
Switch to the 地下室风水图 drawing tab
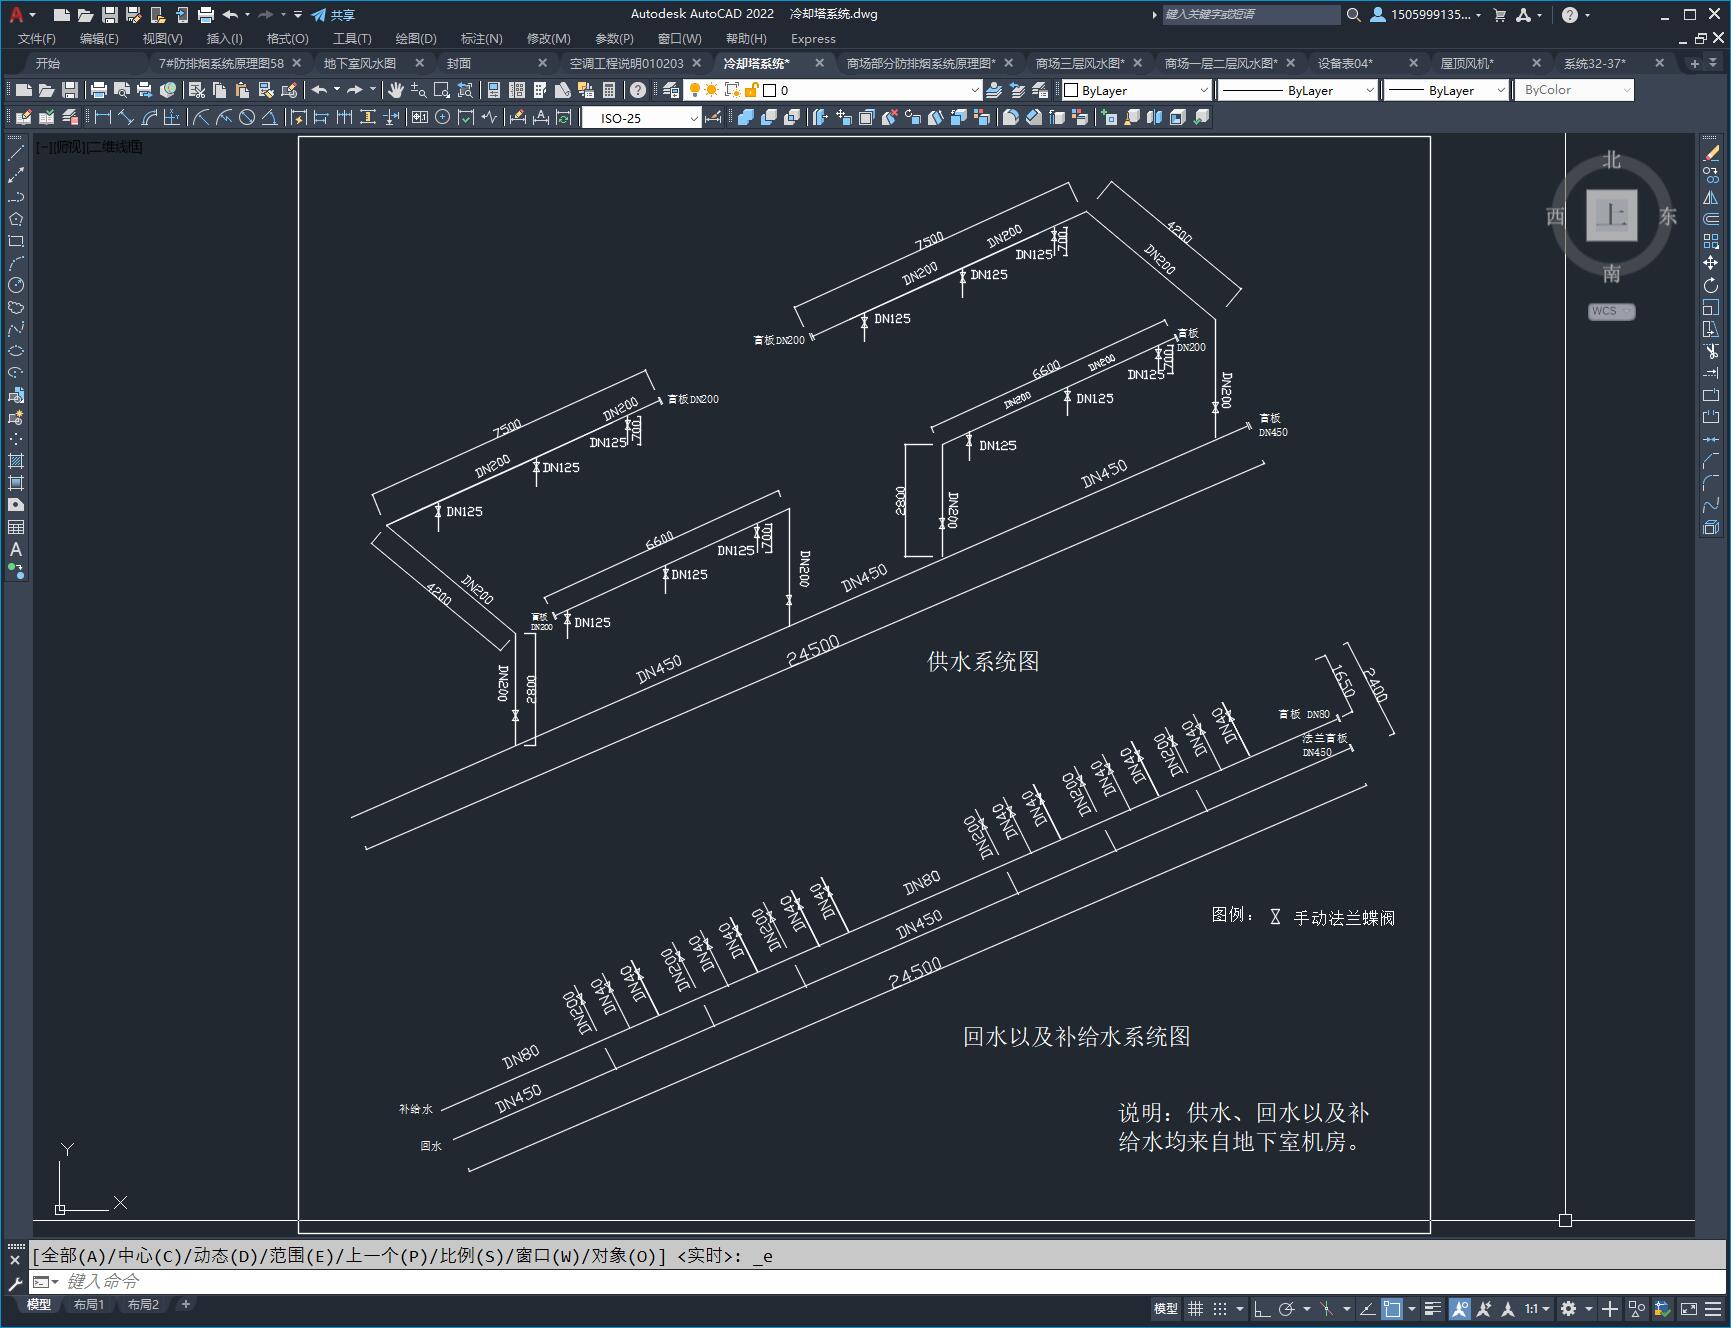click(x=360, y=63)
